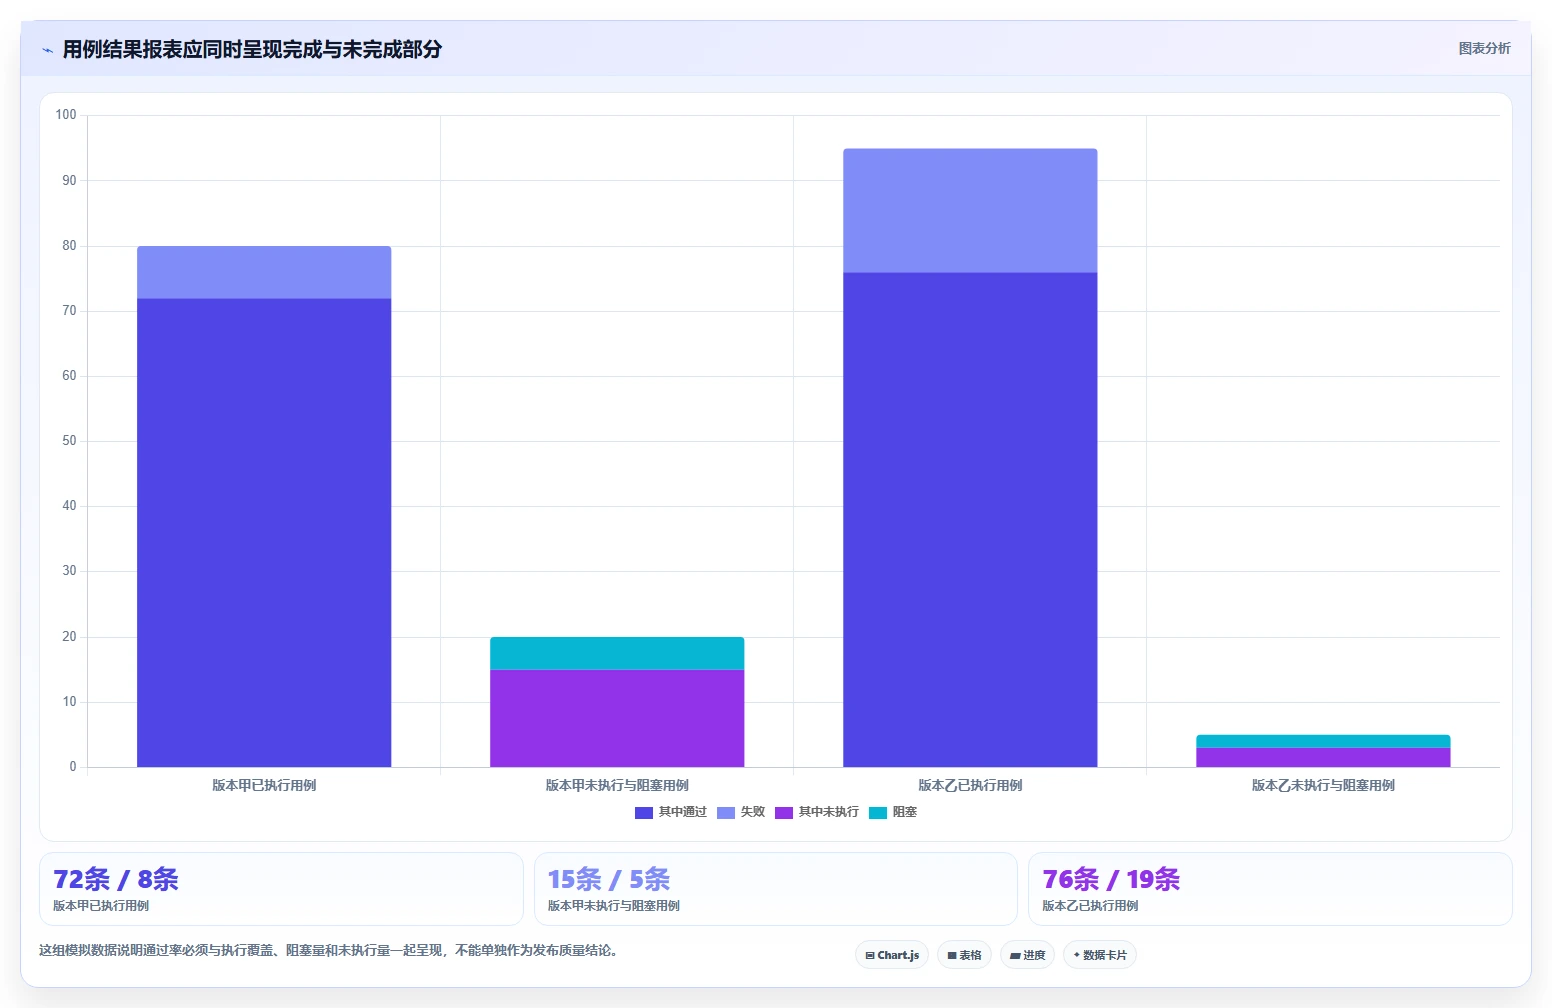Click the light blue failed segment of 版本乙已执行用例 bar
This screenshot has height=1008, width=1552.
[x=970, y=211]
